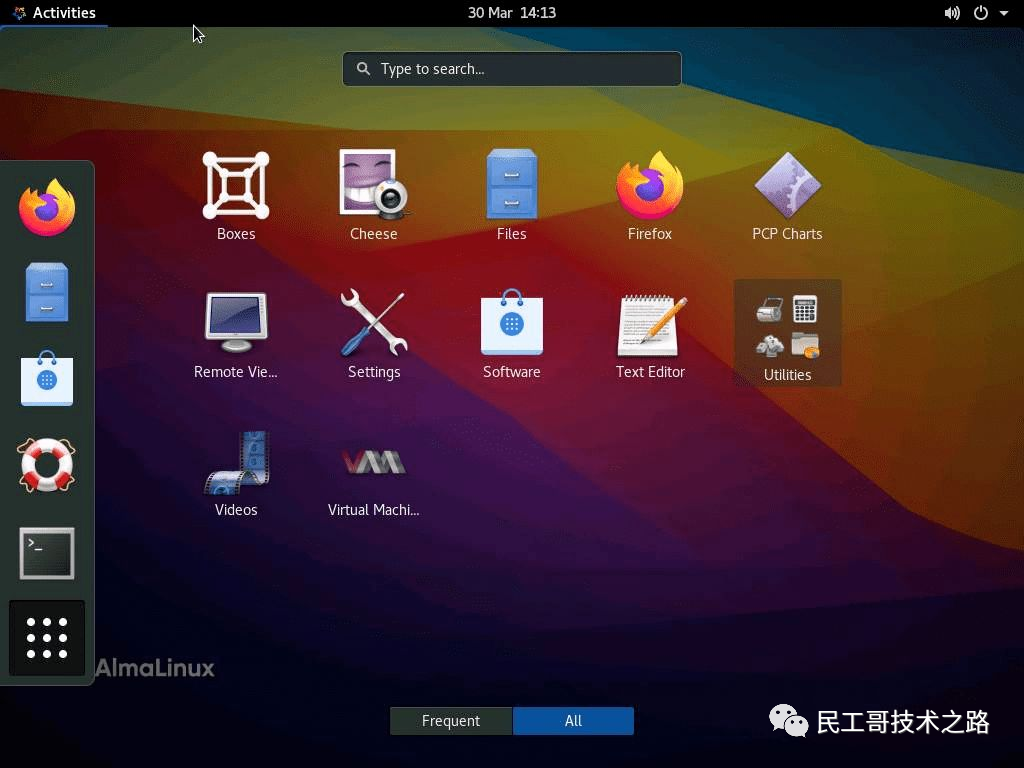Click the volume icon in top bar
1024x768 pixels.
952,13
